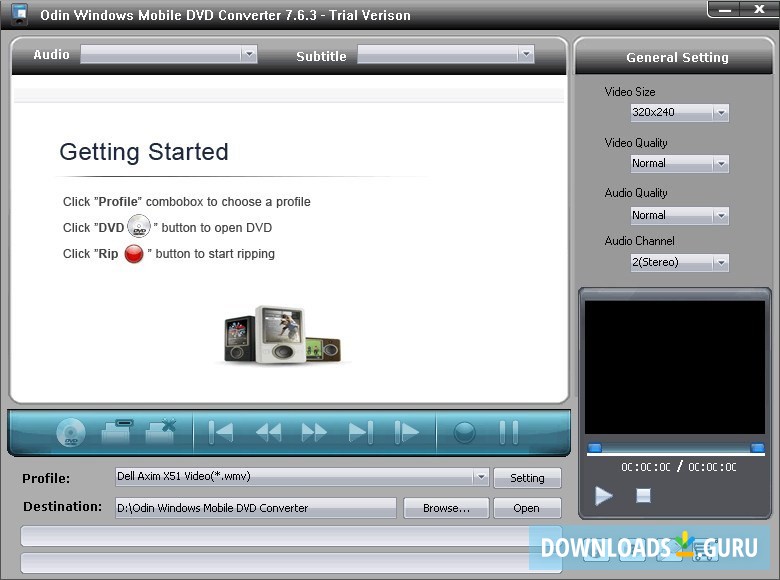Click the left preview trim slider handle
Viewport: 780px width, 580px height.
pos(595,447)
